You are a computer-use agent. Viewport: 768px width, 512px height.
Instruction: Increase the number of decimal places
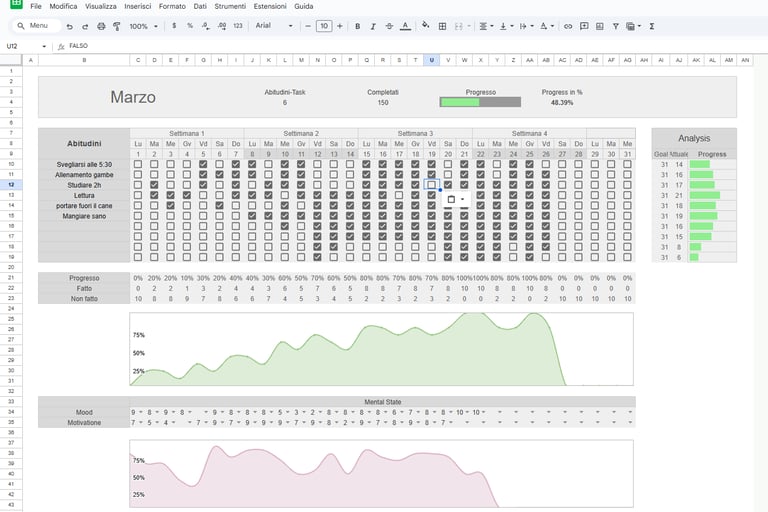click(x=222, y=26)
